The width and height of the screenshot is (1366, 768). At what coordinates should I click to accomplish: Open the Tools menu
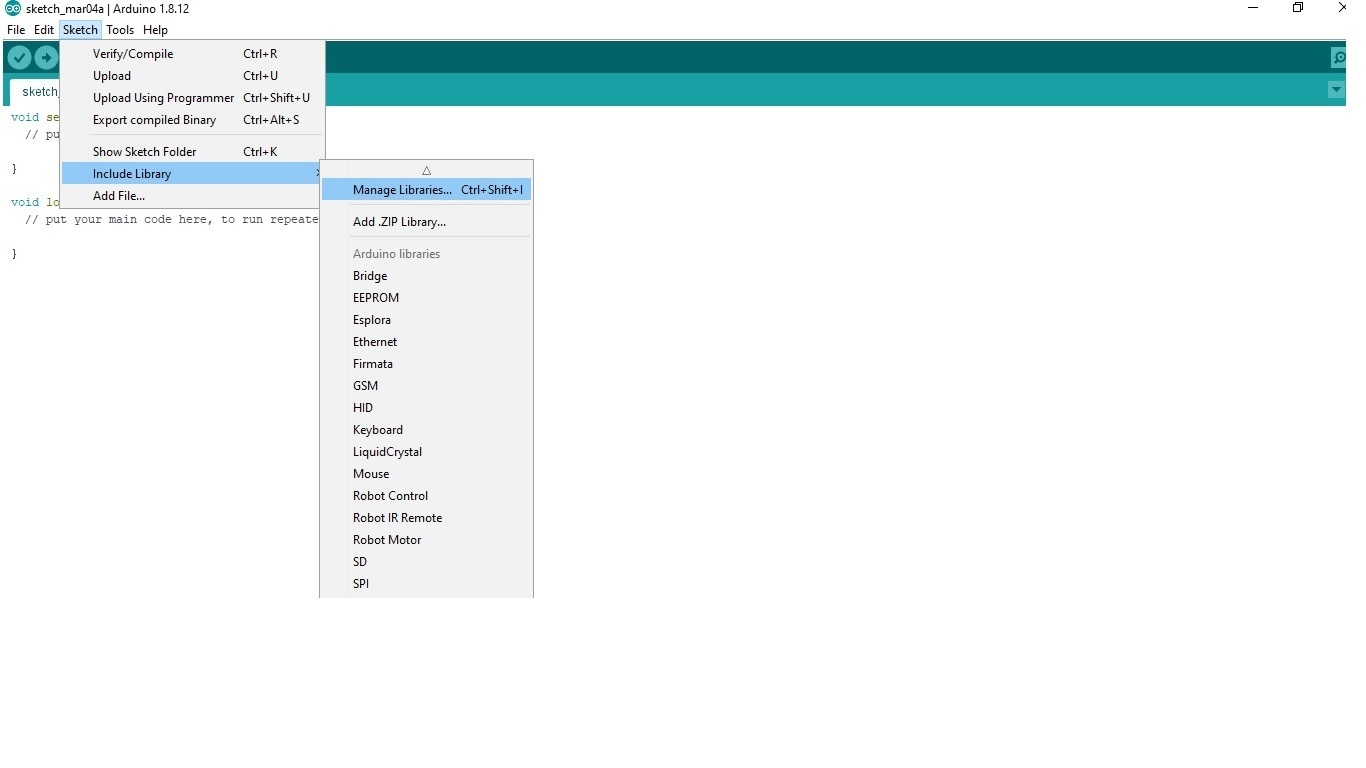[120, 30]
